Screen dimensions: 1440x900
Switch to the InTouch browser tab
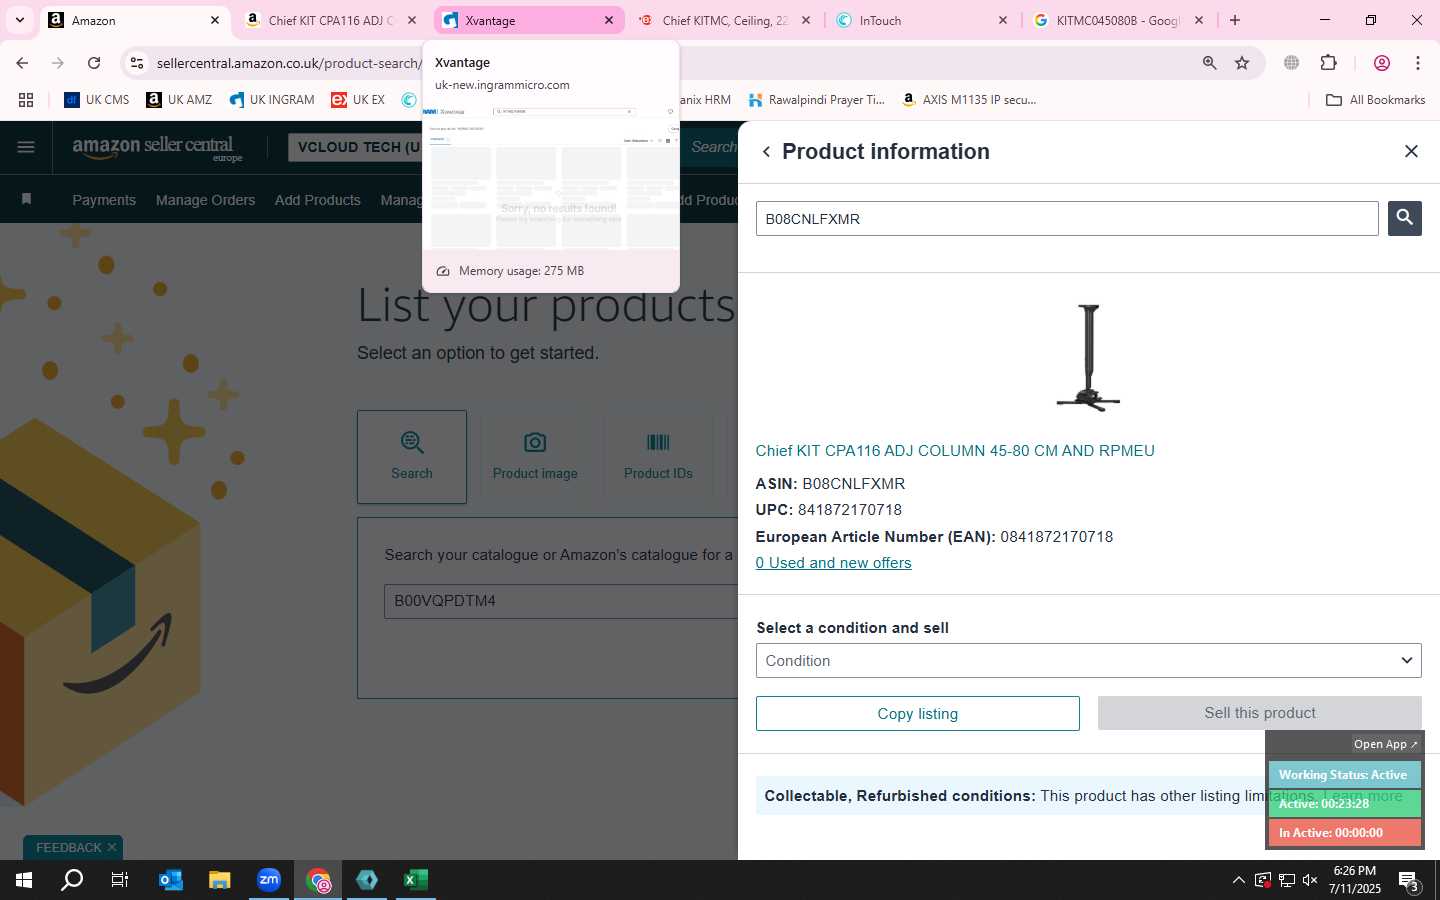click(922, 20)
